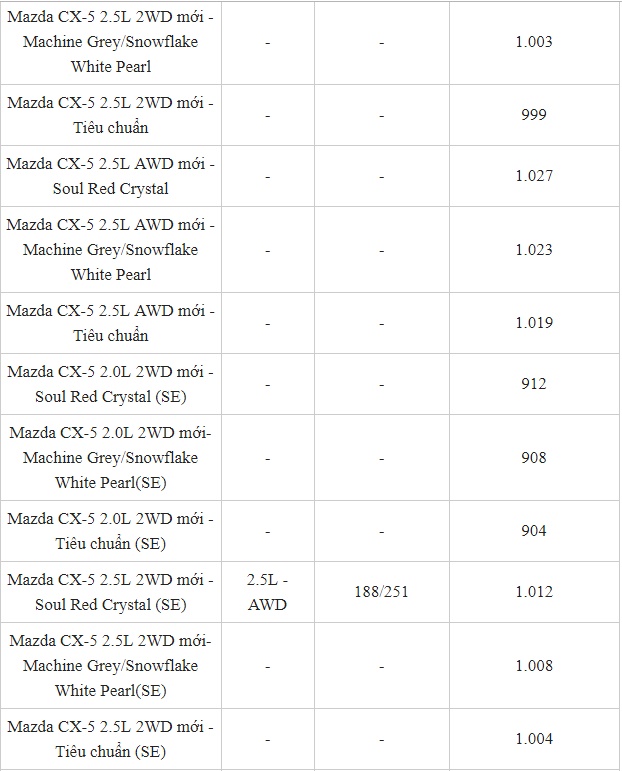
Task: Select the 999 price value
Action: pyautogui.click(x=533, y=115)
